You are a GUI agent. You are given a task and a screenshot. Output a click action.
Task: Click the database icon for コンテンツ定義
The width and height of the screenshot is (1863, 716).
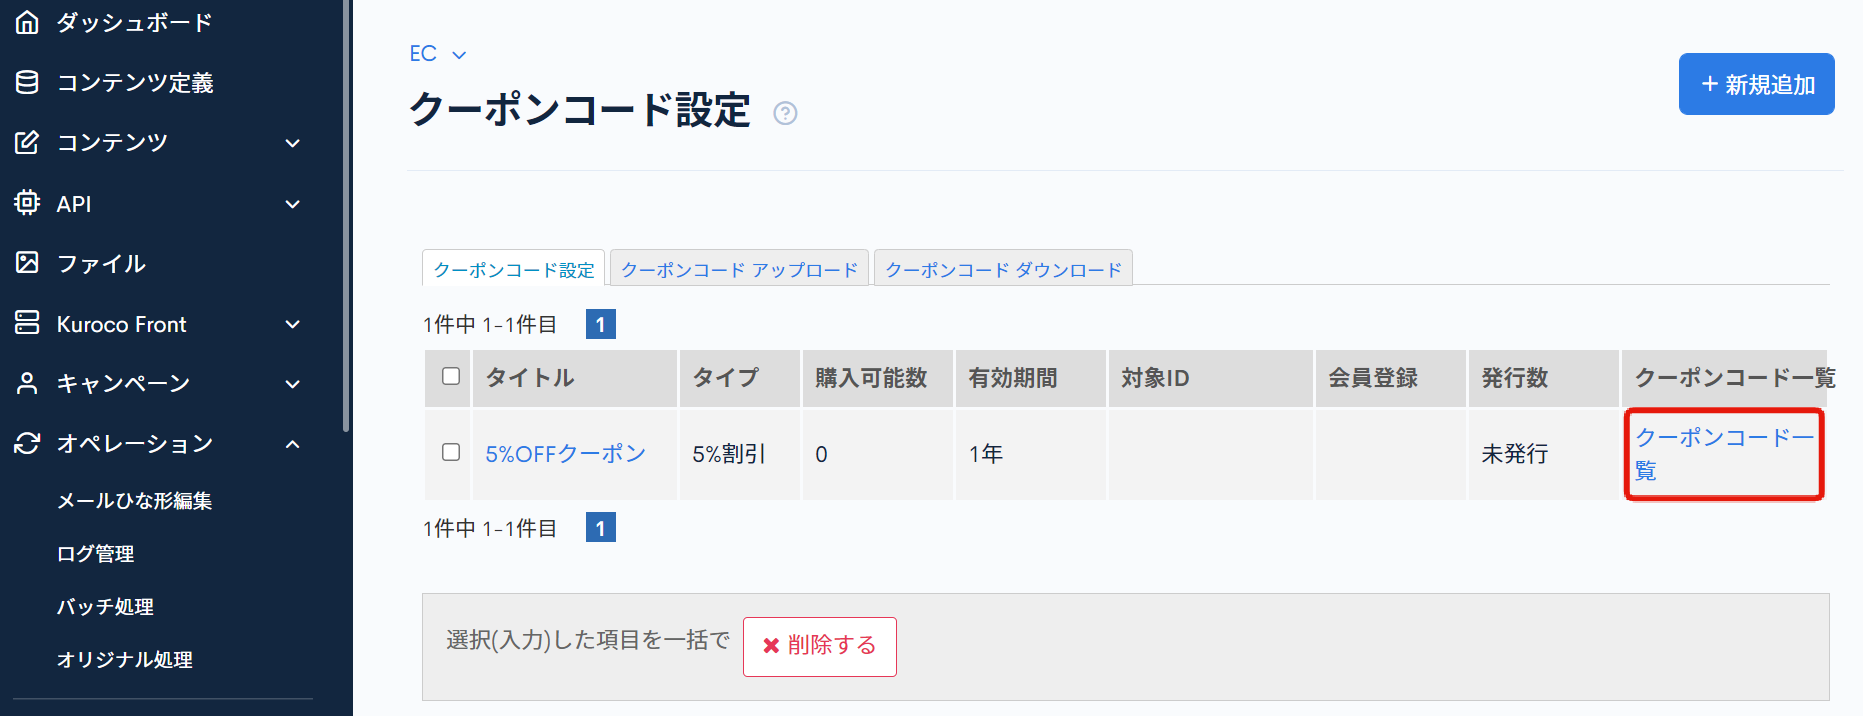pyautogui.click(x=27, y=82)
